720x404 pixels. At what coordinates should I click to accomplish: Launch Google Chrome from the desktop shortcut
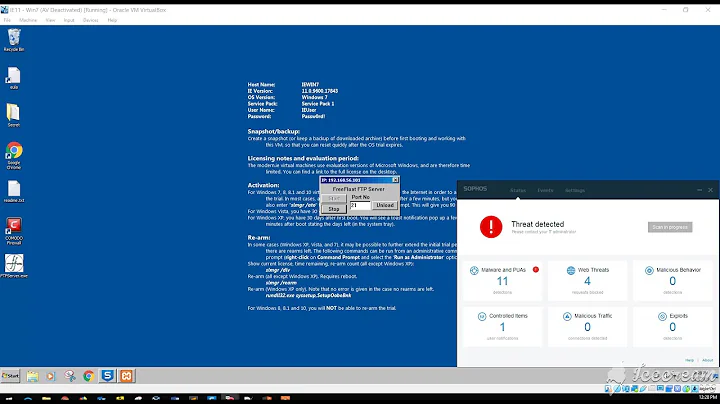point(14,155)
